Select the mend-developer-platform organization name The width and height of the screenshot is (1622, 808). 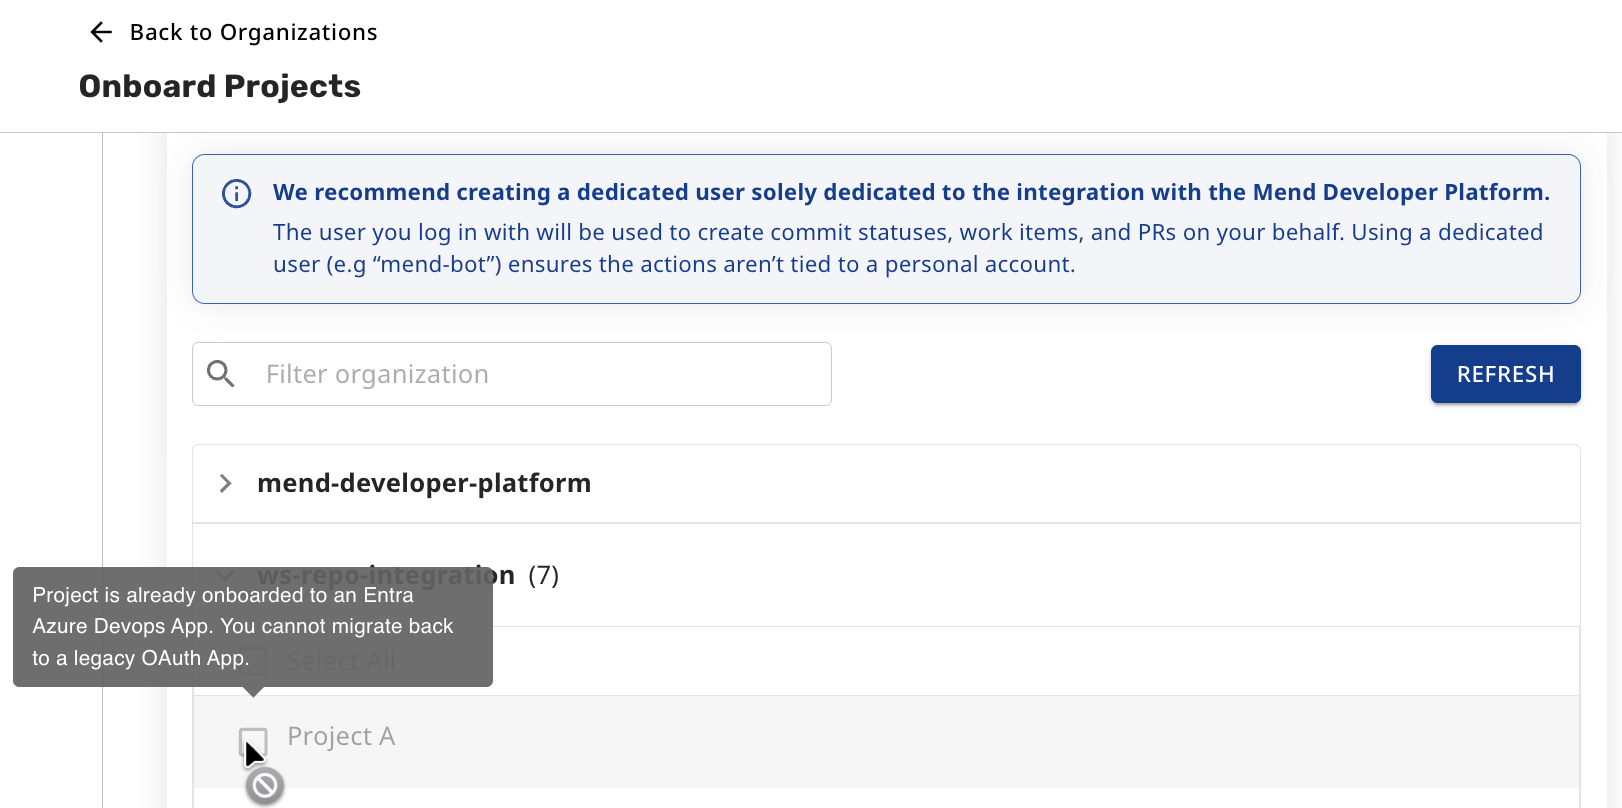coord(424,483)
